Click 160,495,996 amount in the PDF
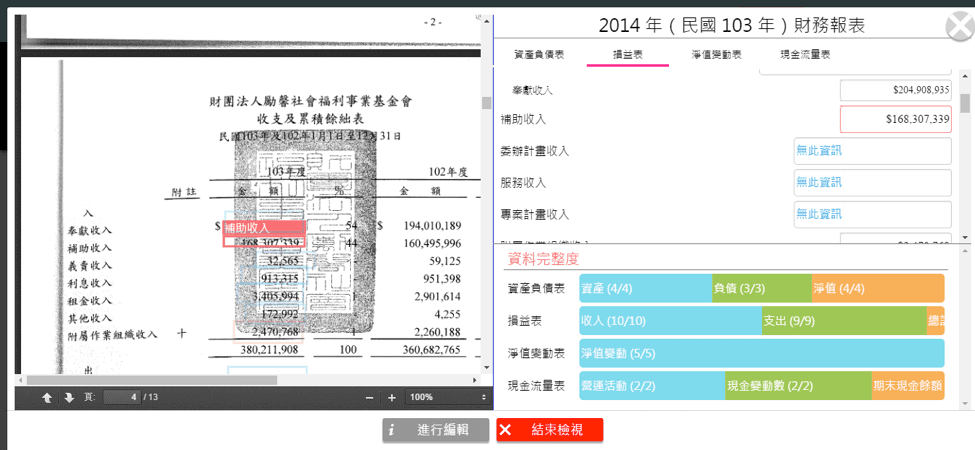Screen dimensions: 975x450 pos(432,242)
